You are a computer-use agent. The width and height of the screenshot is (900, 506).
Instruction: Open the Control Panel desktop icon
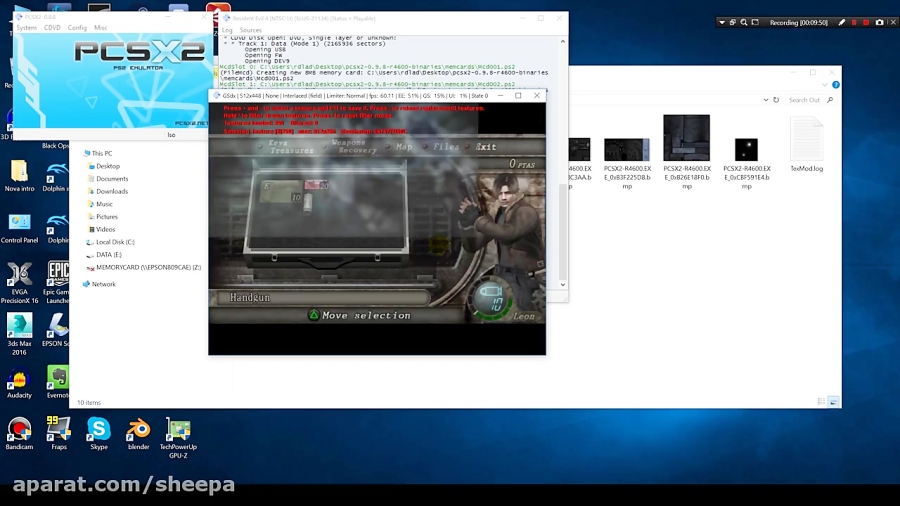pos(20,228)
